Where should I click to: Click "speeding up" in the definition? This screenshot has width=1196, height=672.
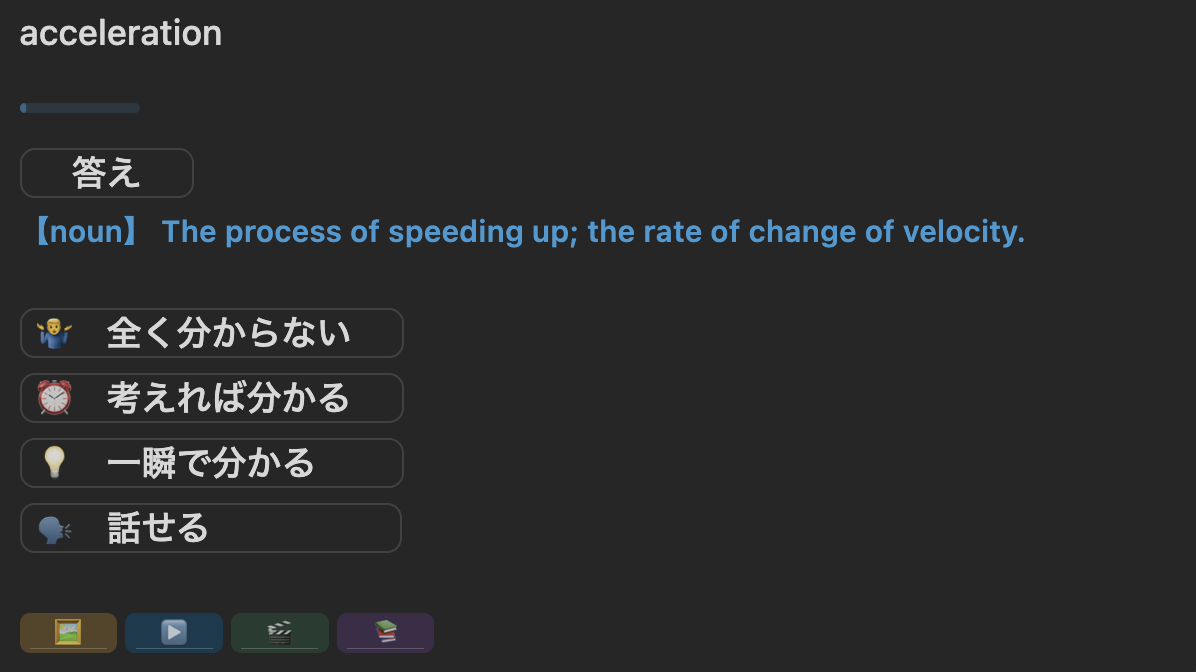[470, 232]
